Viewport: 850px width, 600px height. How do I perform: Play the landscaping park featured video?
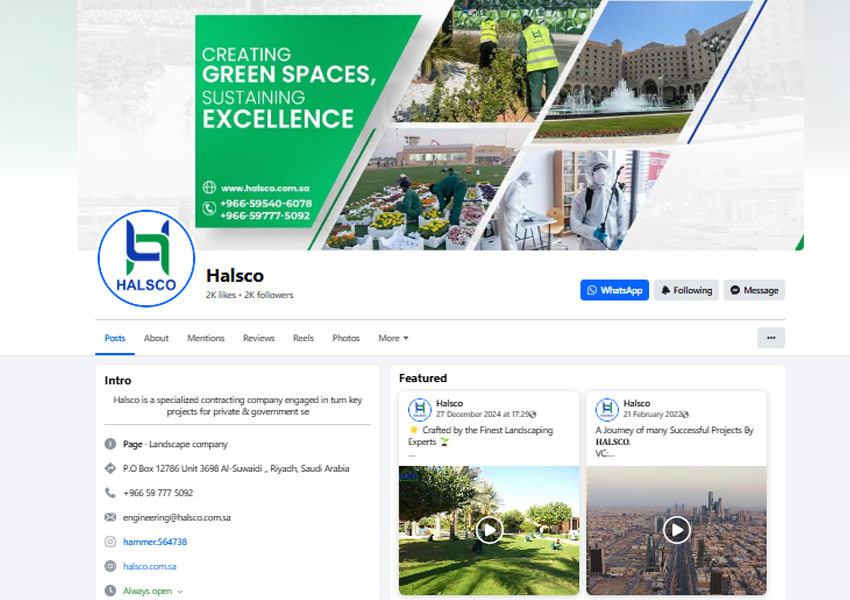click(x=489, y=530)
